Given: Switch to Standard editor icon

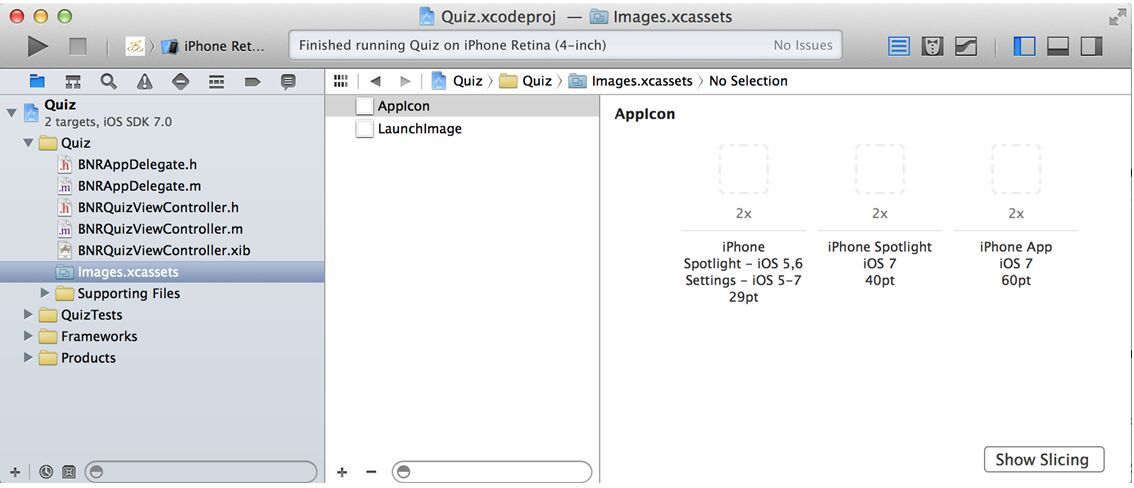Looking at the screenshot, I should click(898, 46).
